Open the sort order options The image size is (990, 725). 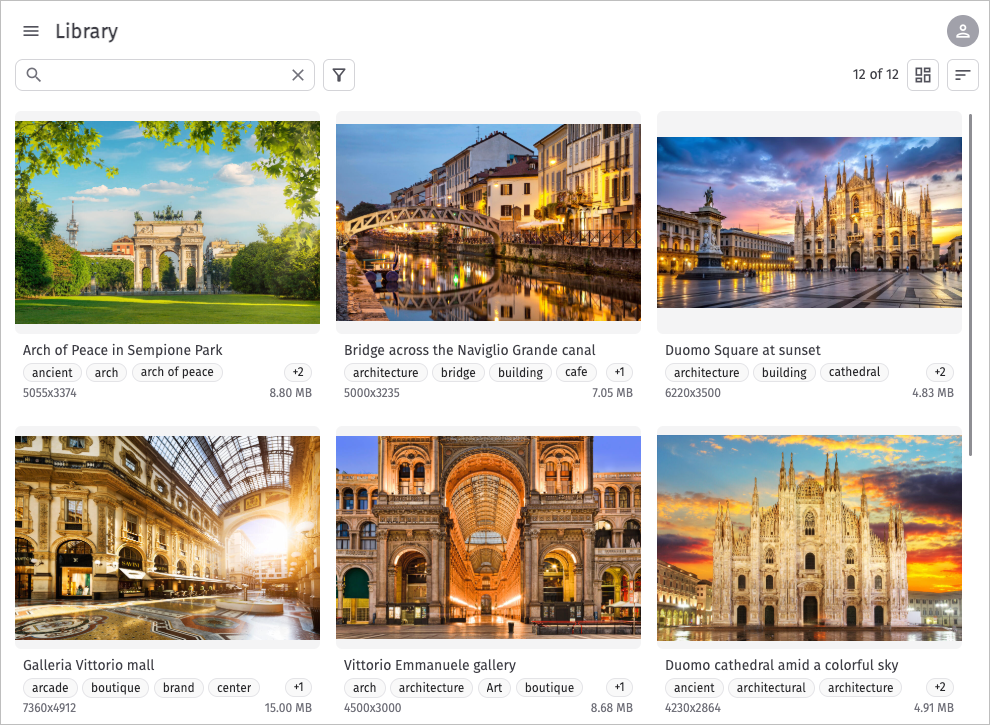[x=962, y=75]
